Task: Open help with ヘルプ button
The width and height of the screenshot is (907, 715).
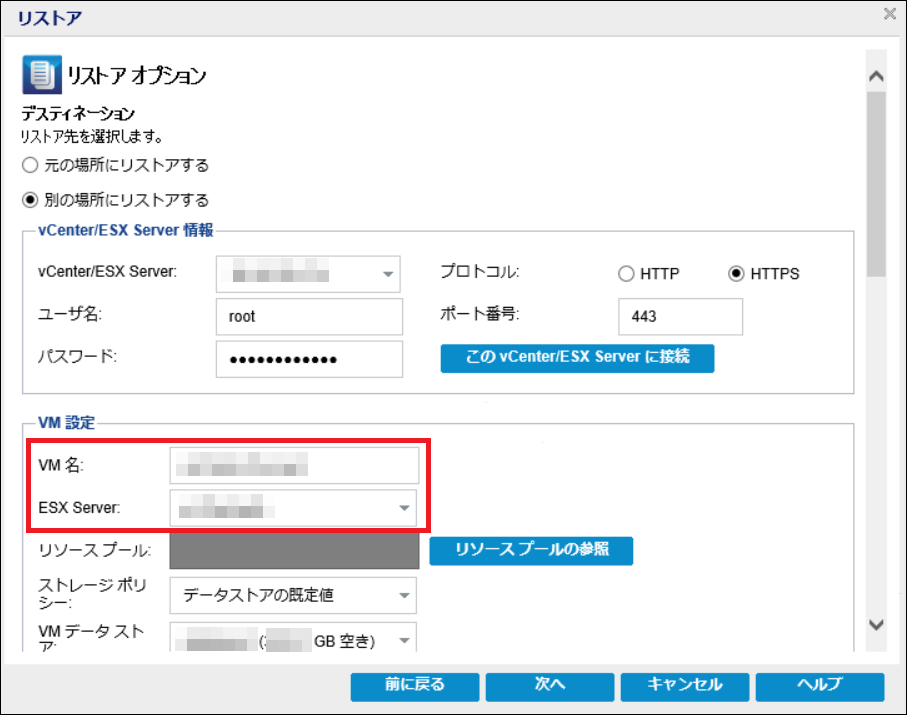Action: pyautogui.click(x=820, y=686)
